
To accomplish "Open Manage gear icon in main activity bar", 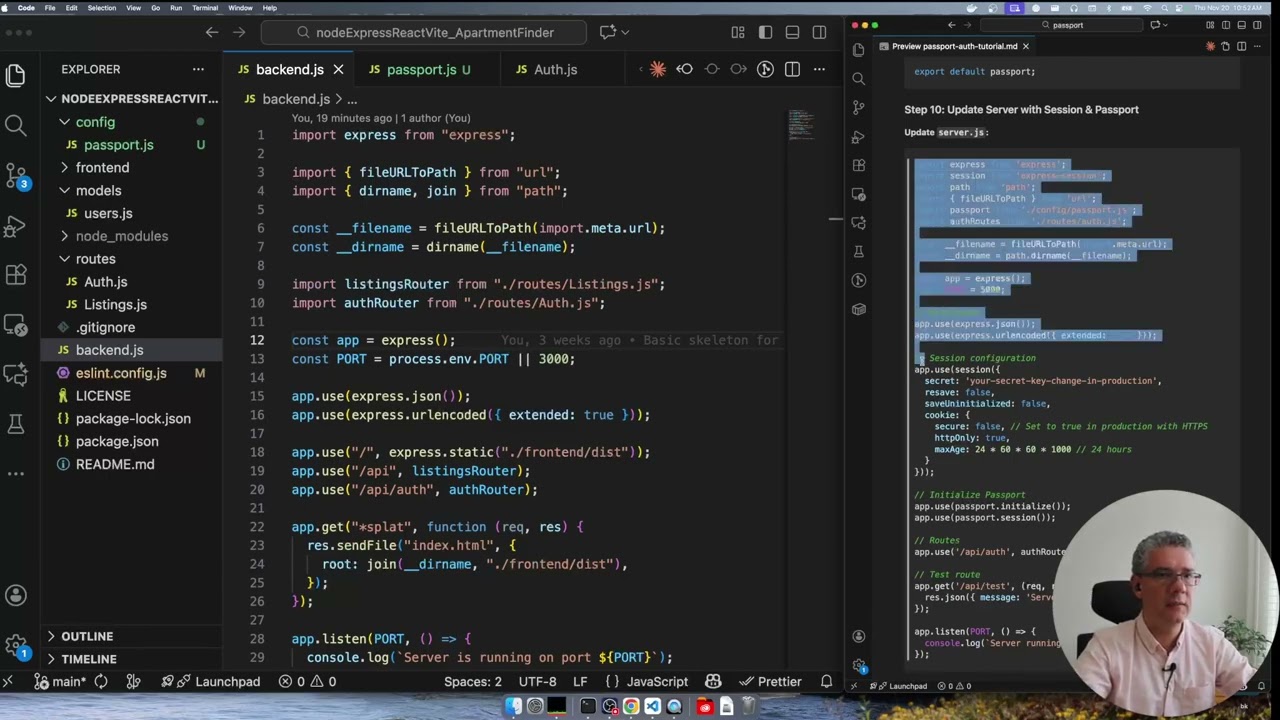I will [15, 645].
